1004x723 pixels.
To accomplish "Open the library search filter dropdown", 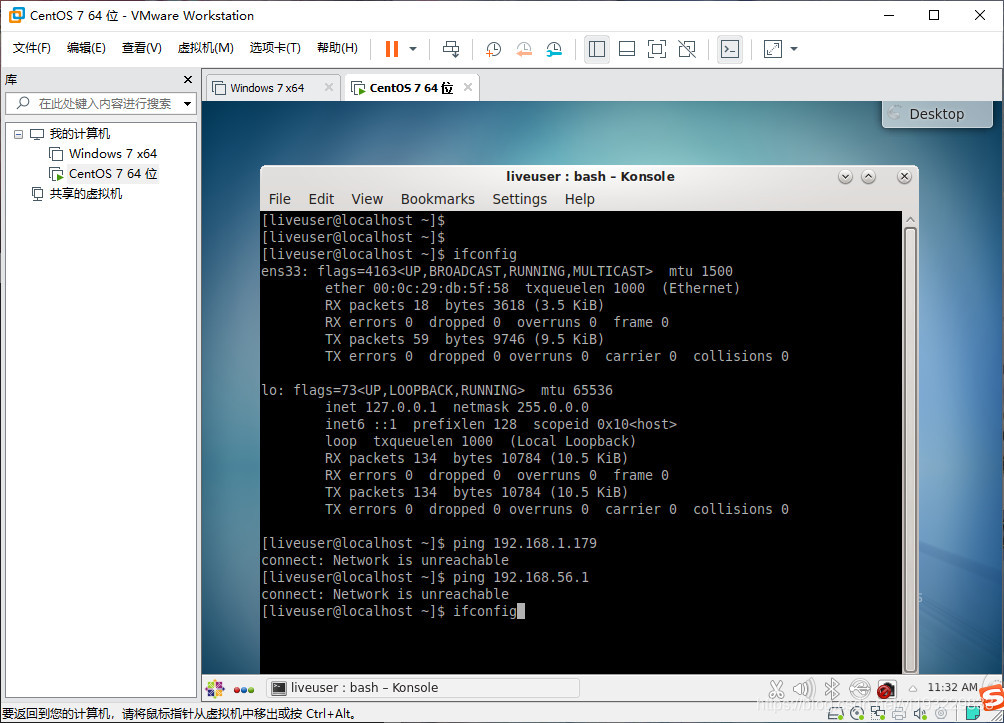I will (x=188, y=103).
